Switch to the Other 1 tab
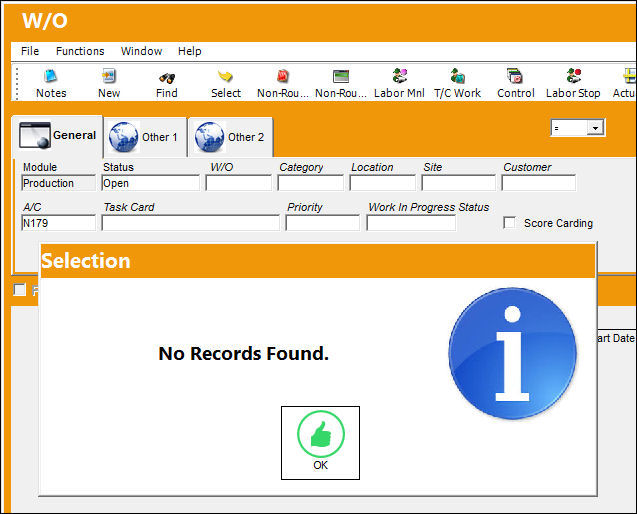Screen dimensions: 637x514 coord(145,137)
